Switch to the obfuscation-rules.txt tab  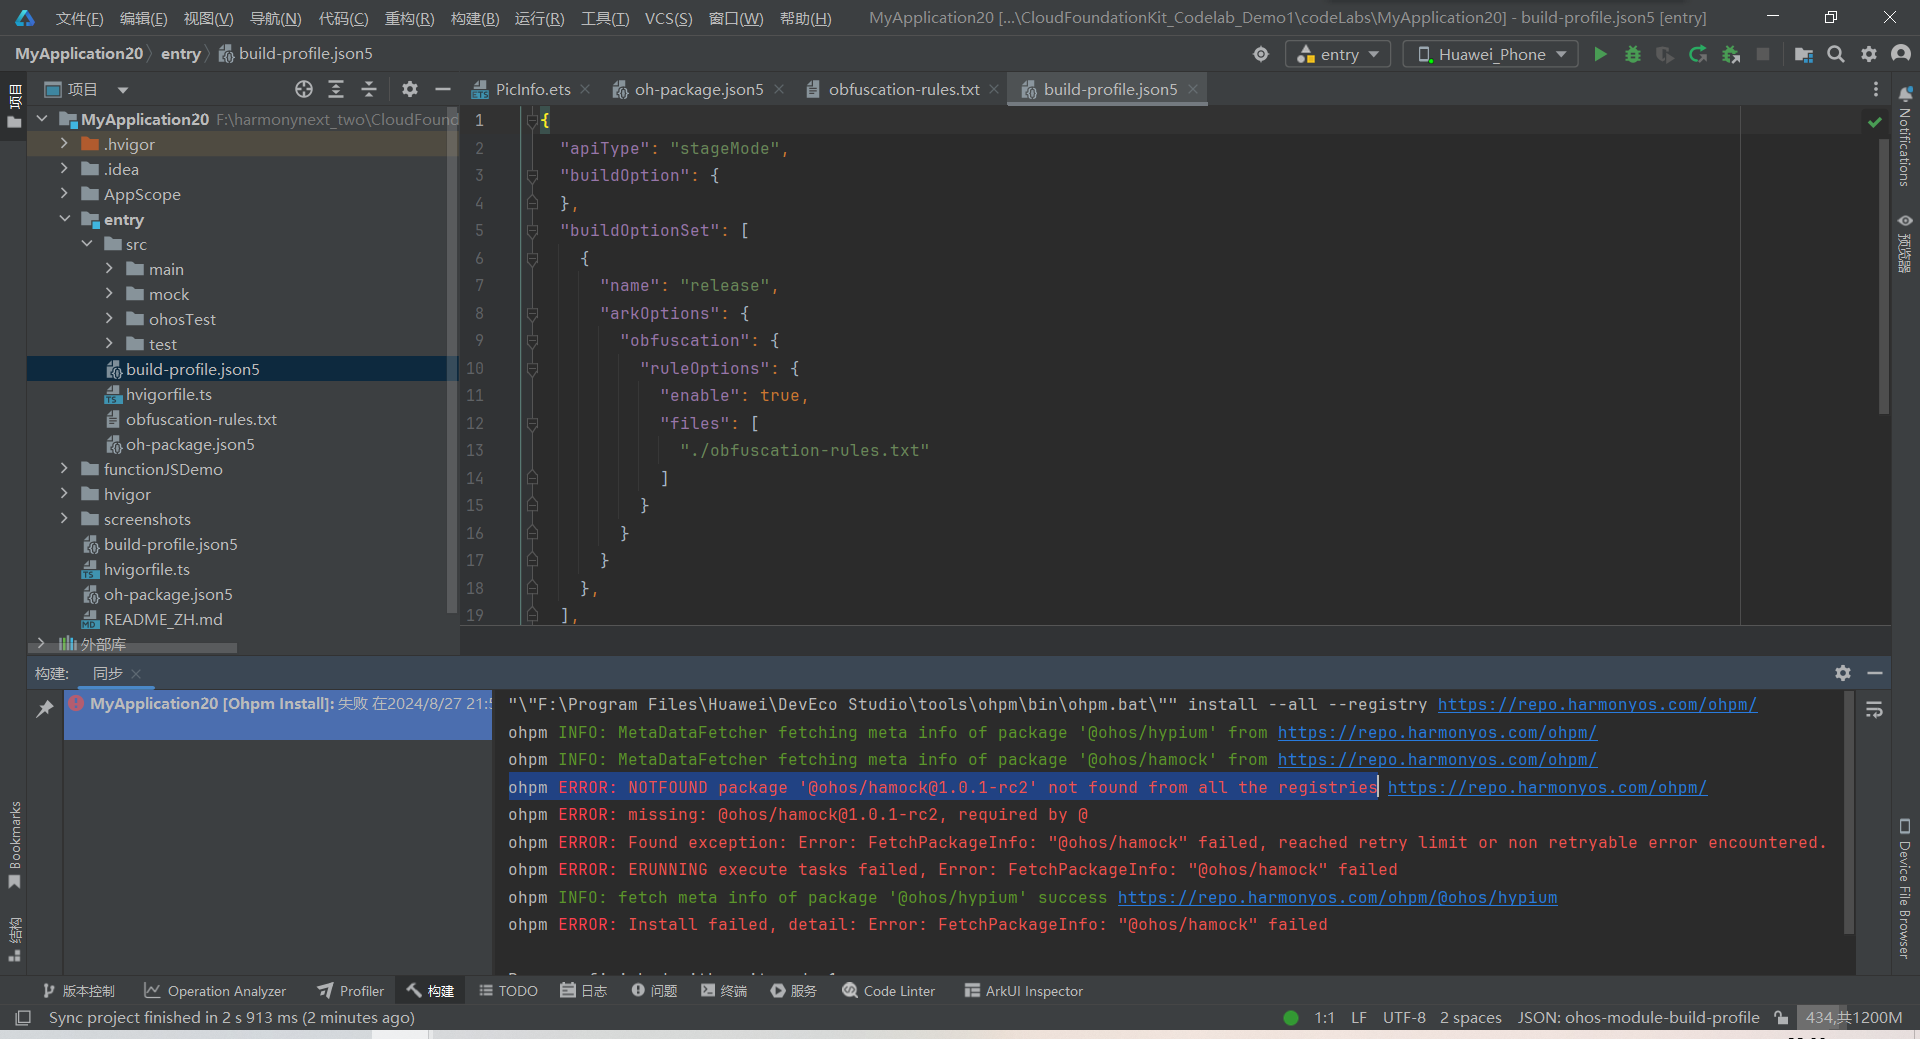903,89
